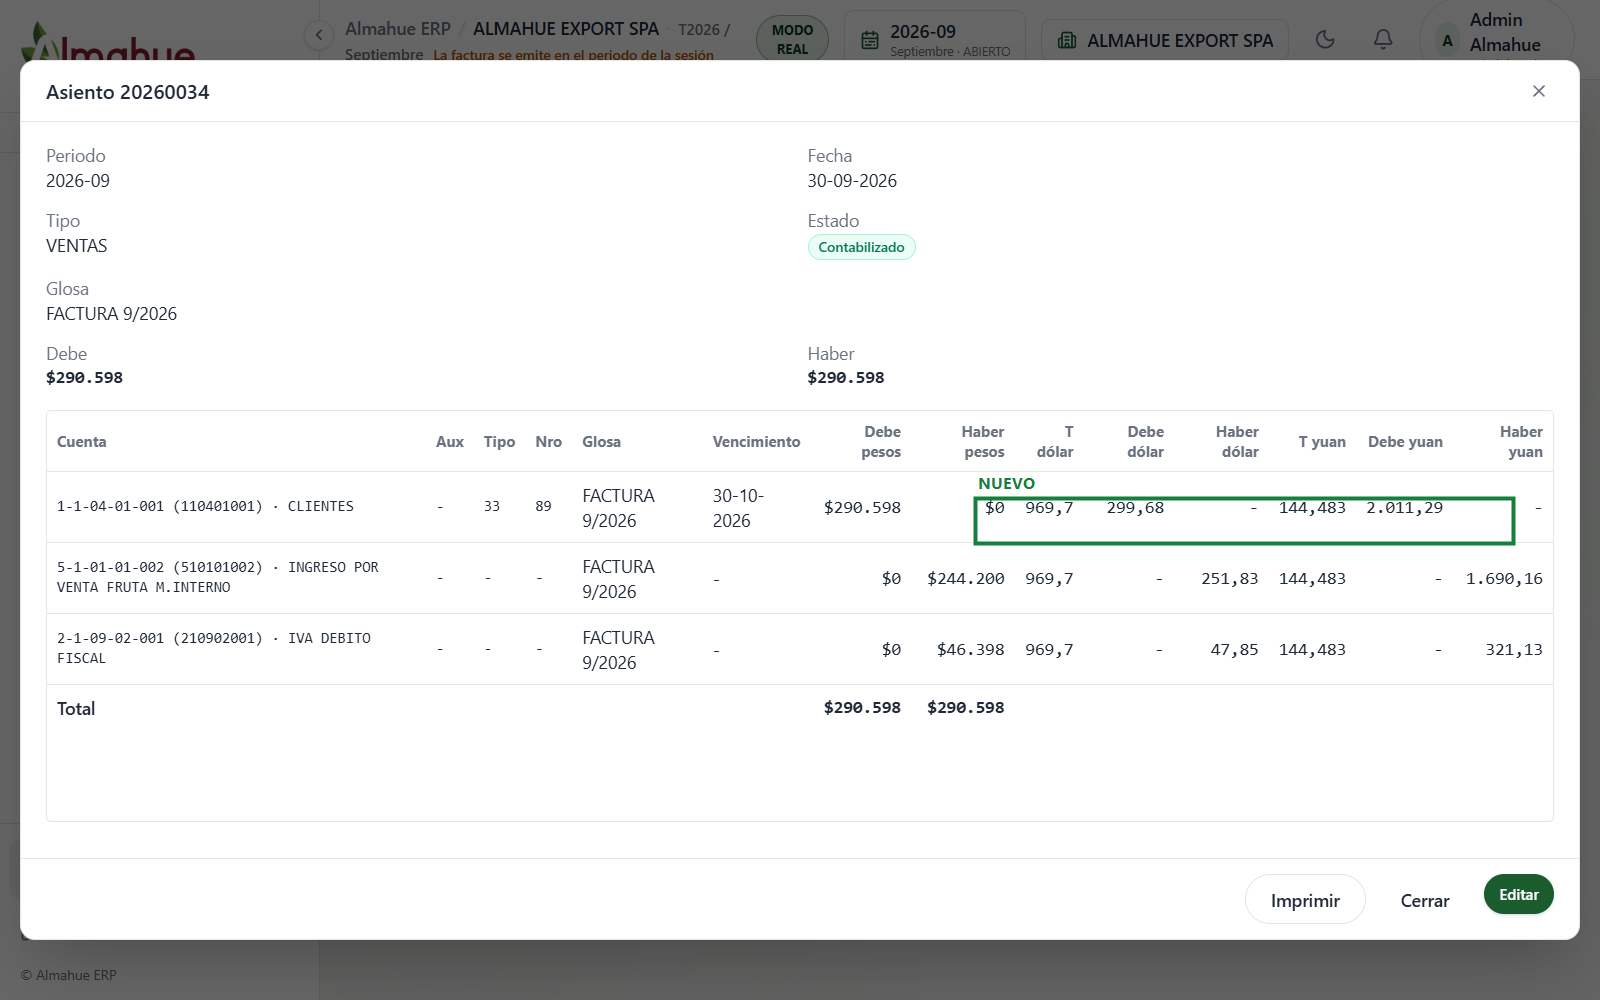The width and height of the screenshot is (1600, 1000).
Task: Select the CLIENTES account row
Action: pos(799,507)
